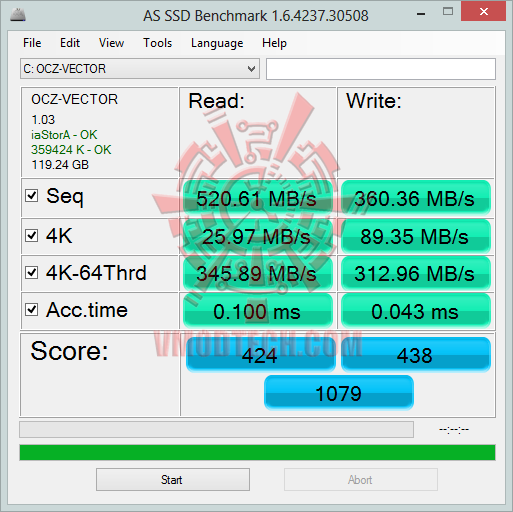Open the Language menu
This screenshot has width=513, height=512.
coord(217,43)
